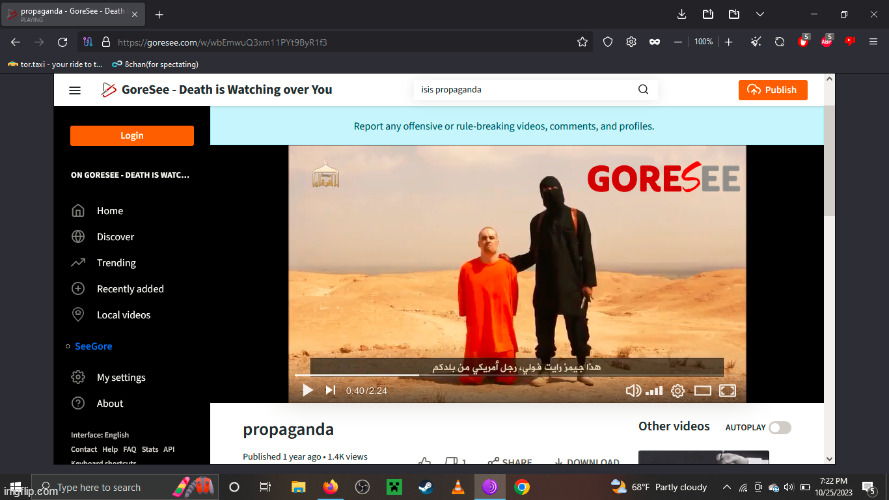889x500 pixels.
Task: Zoom in with the toolbar plus button
Action: pyautogui.click(x=729, y=42)
